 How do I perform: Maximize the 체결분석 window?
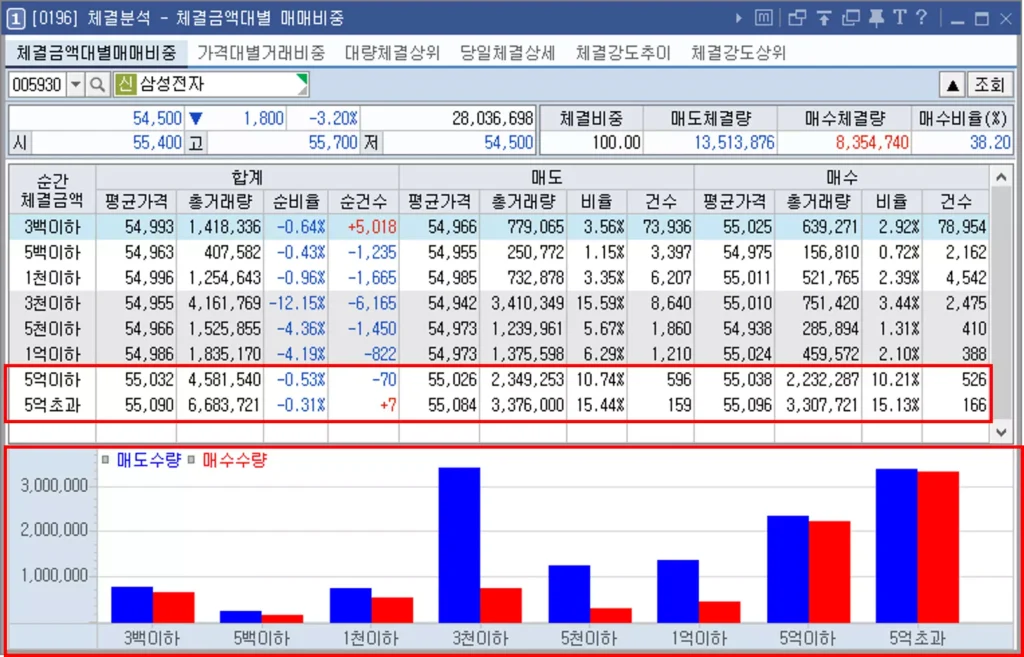pos(982,18)
